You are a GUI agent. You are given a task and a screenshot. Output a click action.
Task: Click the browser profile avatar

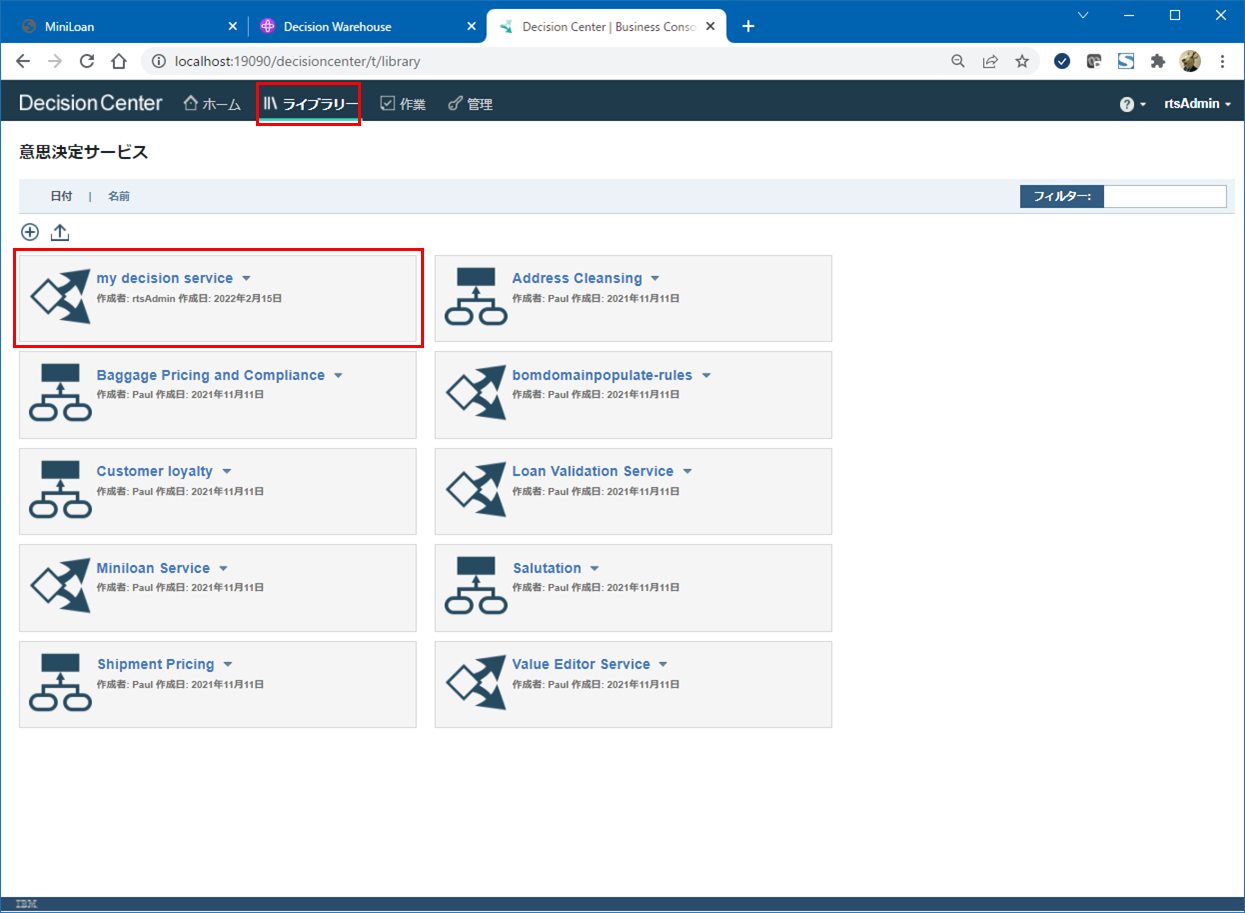click(1190, 61)
